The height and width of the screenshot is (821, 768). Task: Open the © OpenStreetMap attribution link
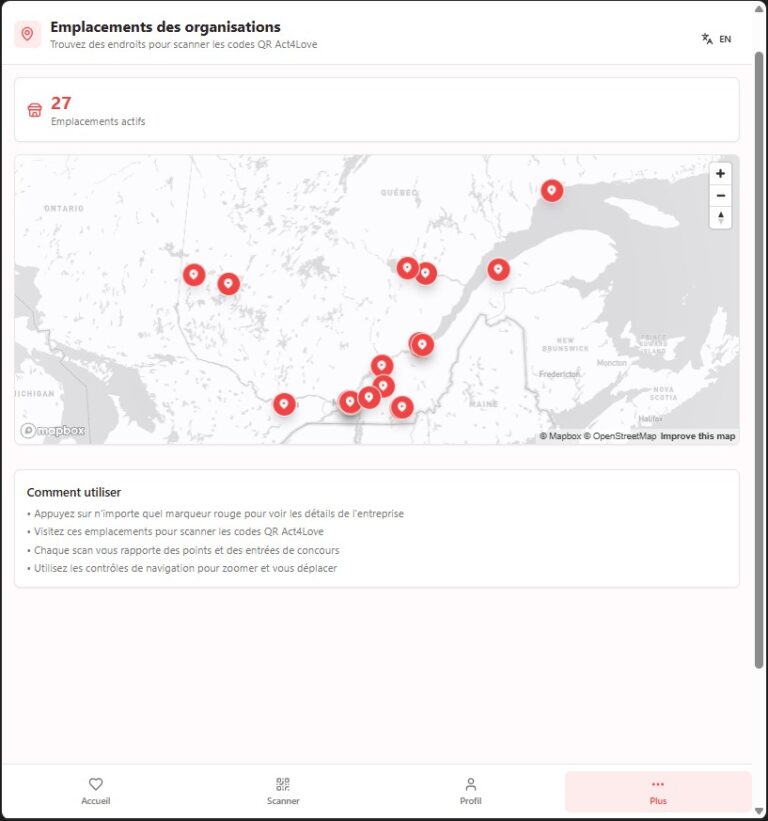620,436
